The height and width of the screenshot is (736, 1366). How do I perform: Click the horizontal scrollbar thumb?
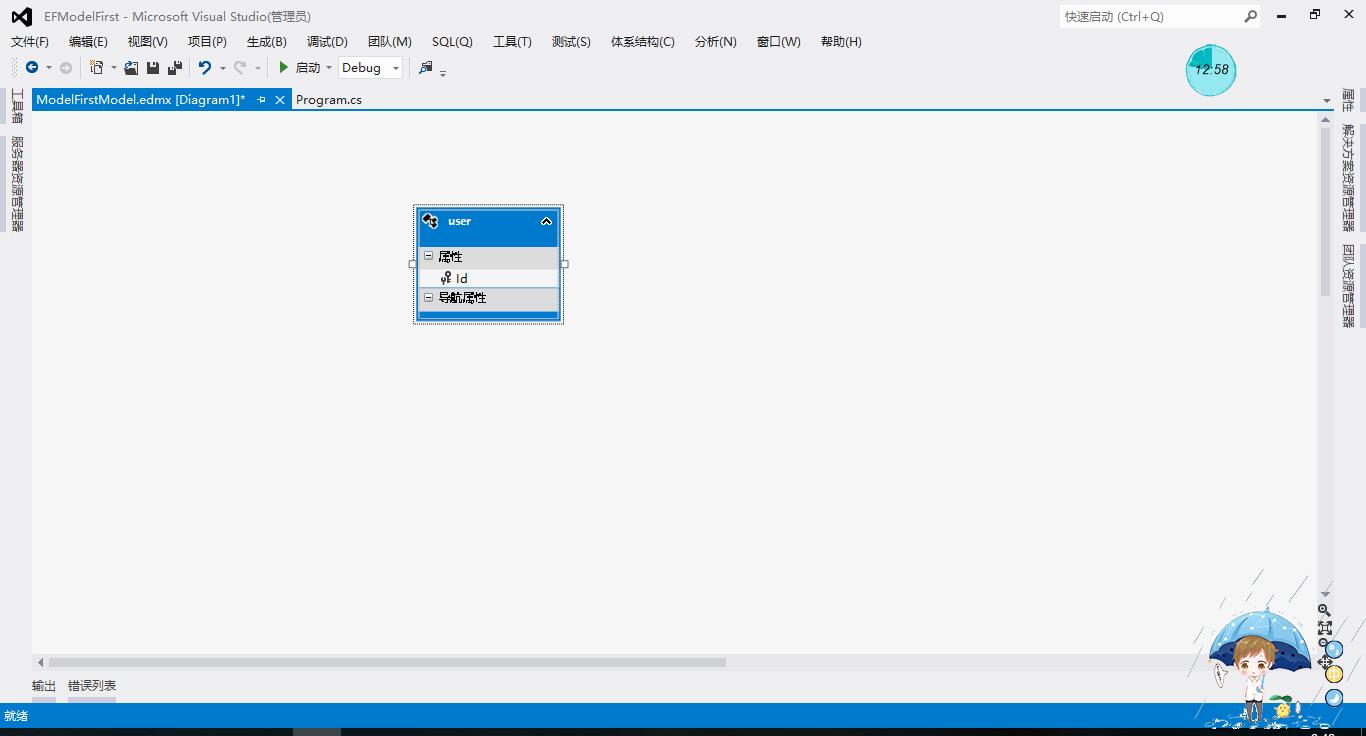[387, 662]
